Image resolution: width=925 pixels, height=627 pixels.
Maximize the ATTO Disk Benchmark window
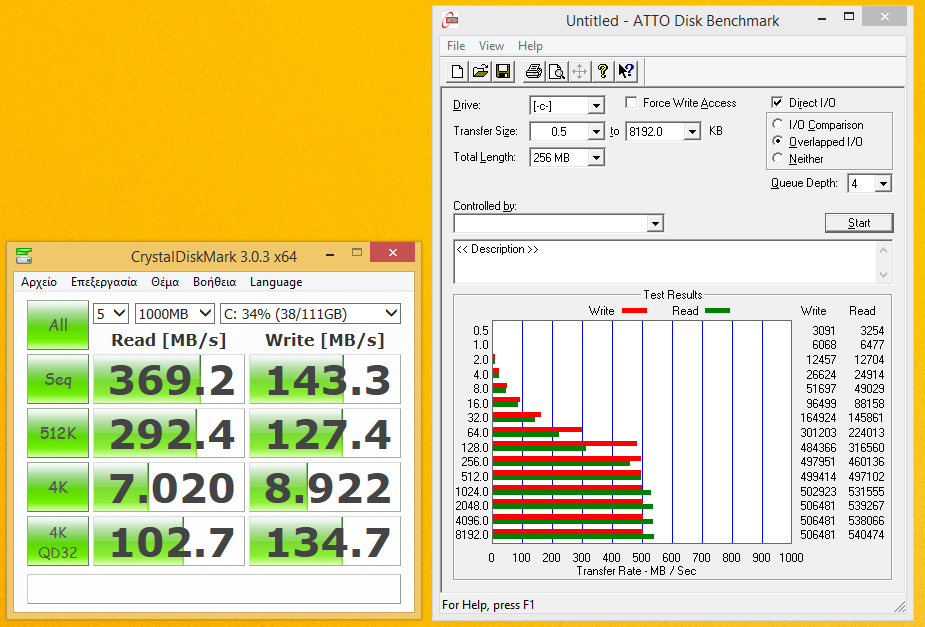coord(849,17)
